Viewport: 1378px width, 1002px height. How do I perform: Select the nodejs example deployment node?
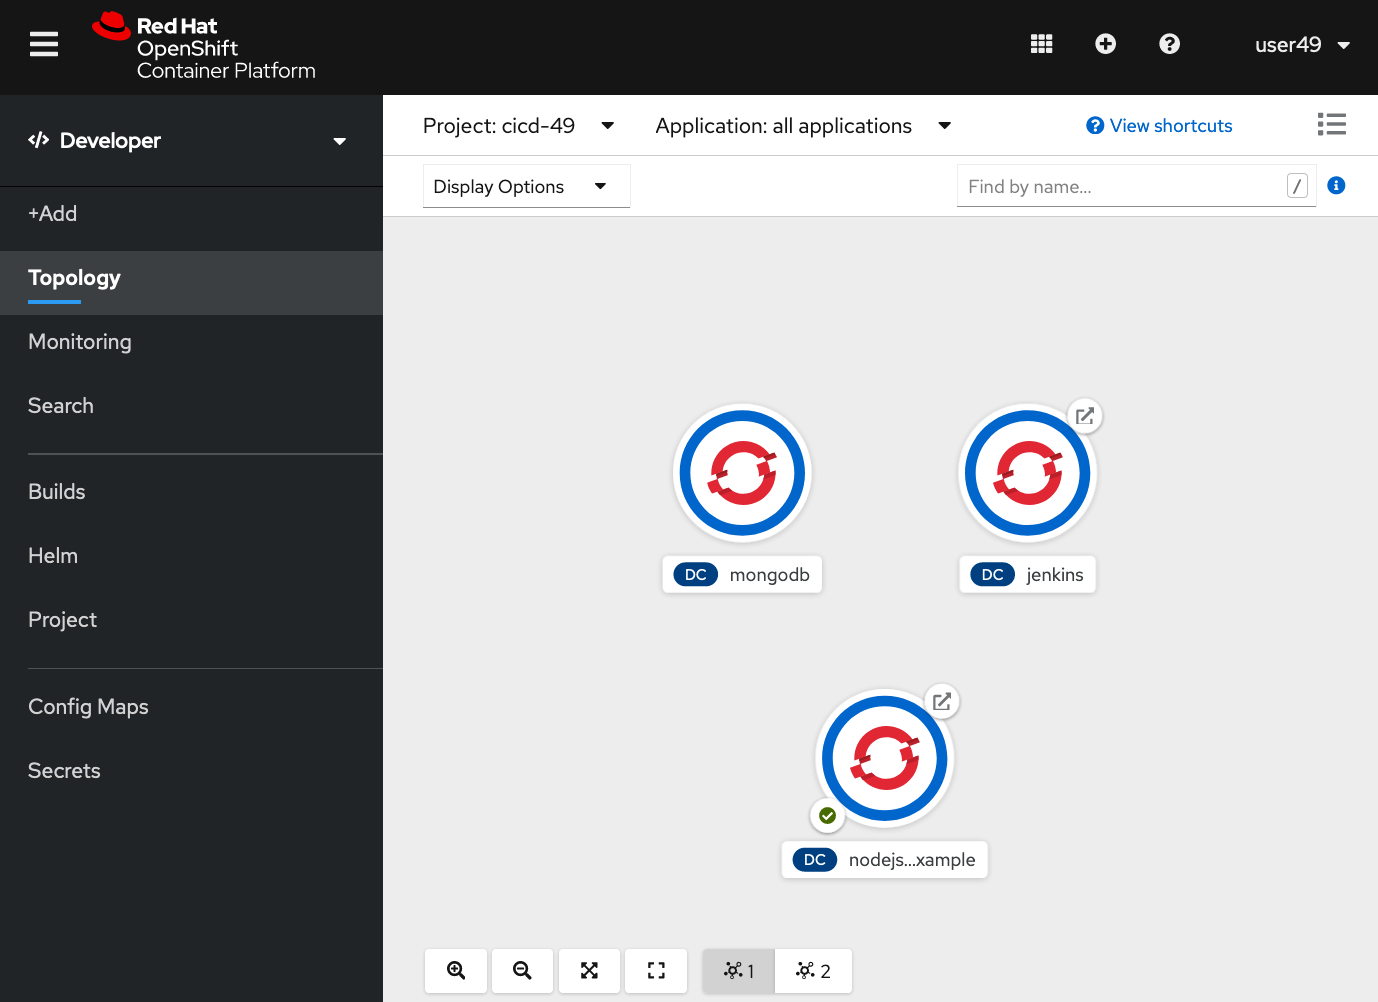(x=884, y=758)
